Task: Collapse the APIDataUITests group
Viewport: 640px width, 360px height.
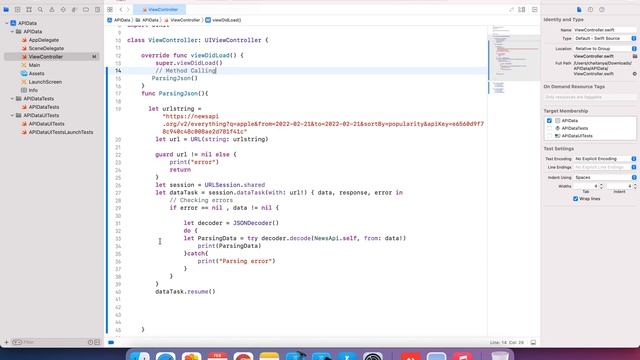Action: tap(12, 115)
